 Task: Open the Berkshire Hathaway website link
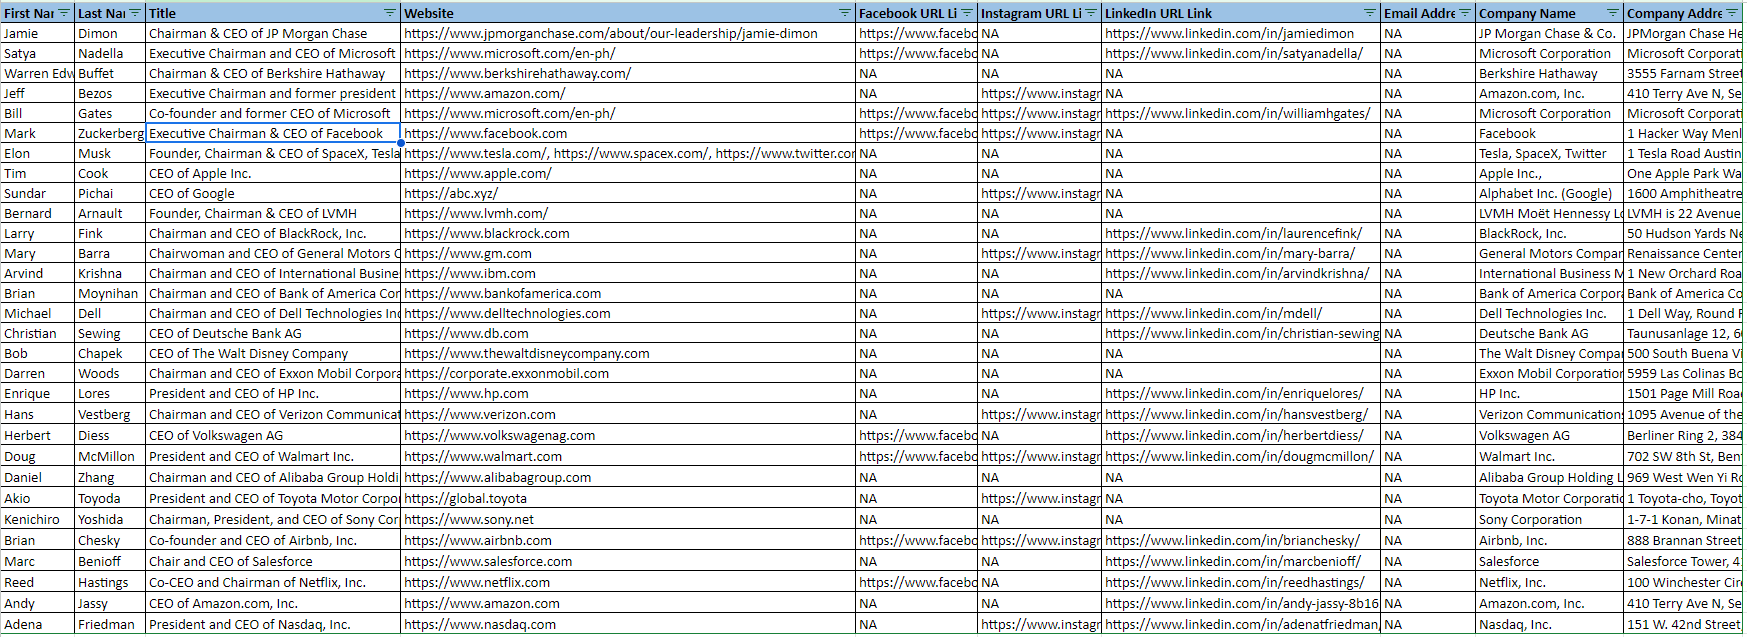pos(517,73)
